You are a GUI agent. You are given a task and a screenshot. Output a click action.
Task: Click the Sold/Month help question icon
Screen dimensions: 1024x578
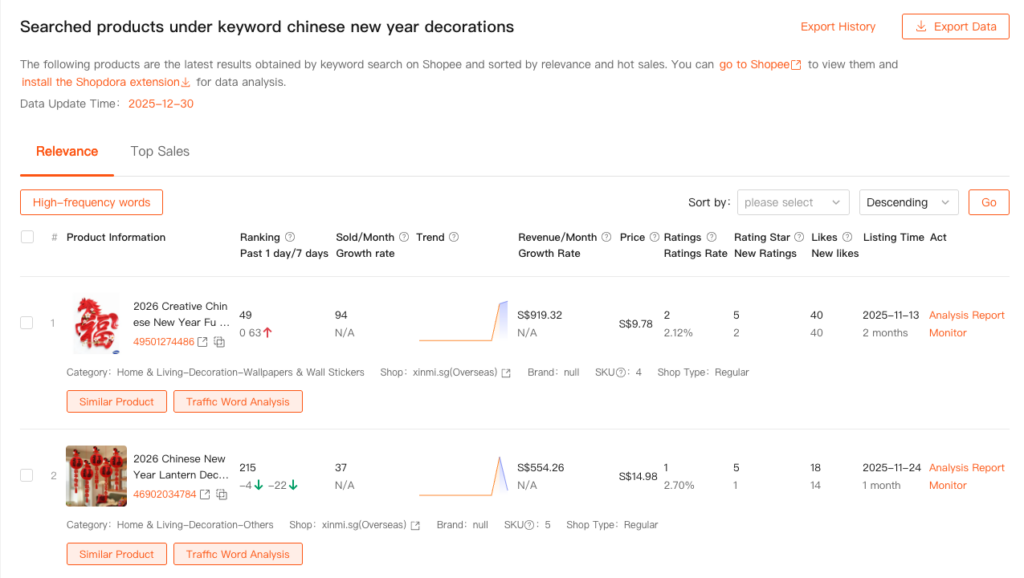(x=404, y=238)
